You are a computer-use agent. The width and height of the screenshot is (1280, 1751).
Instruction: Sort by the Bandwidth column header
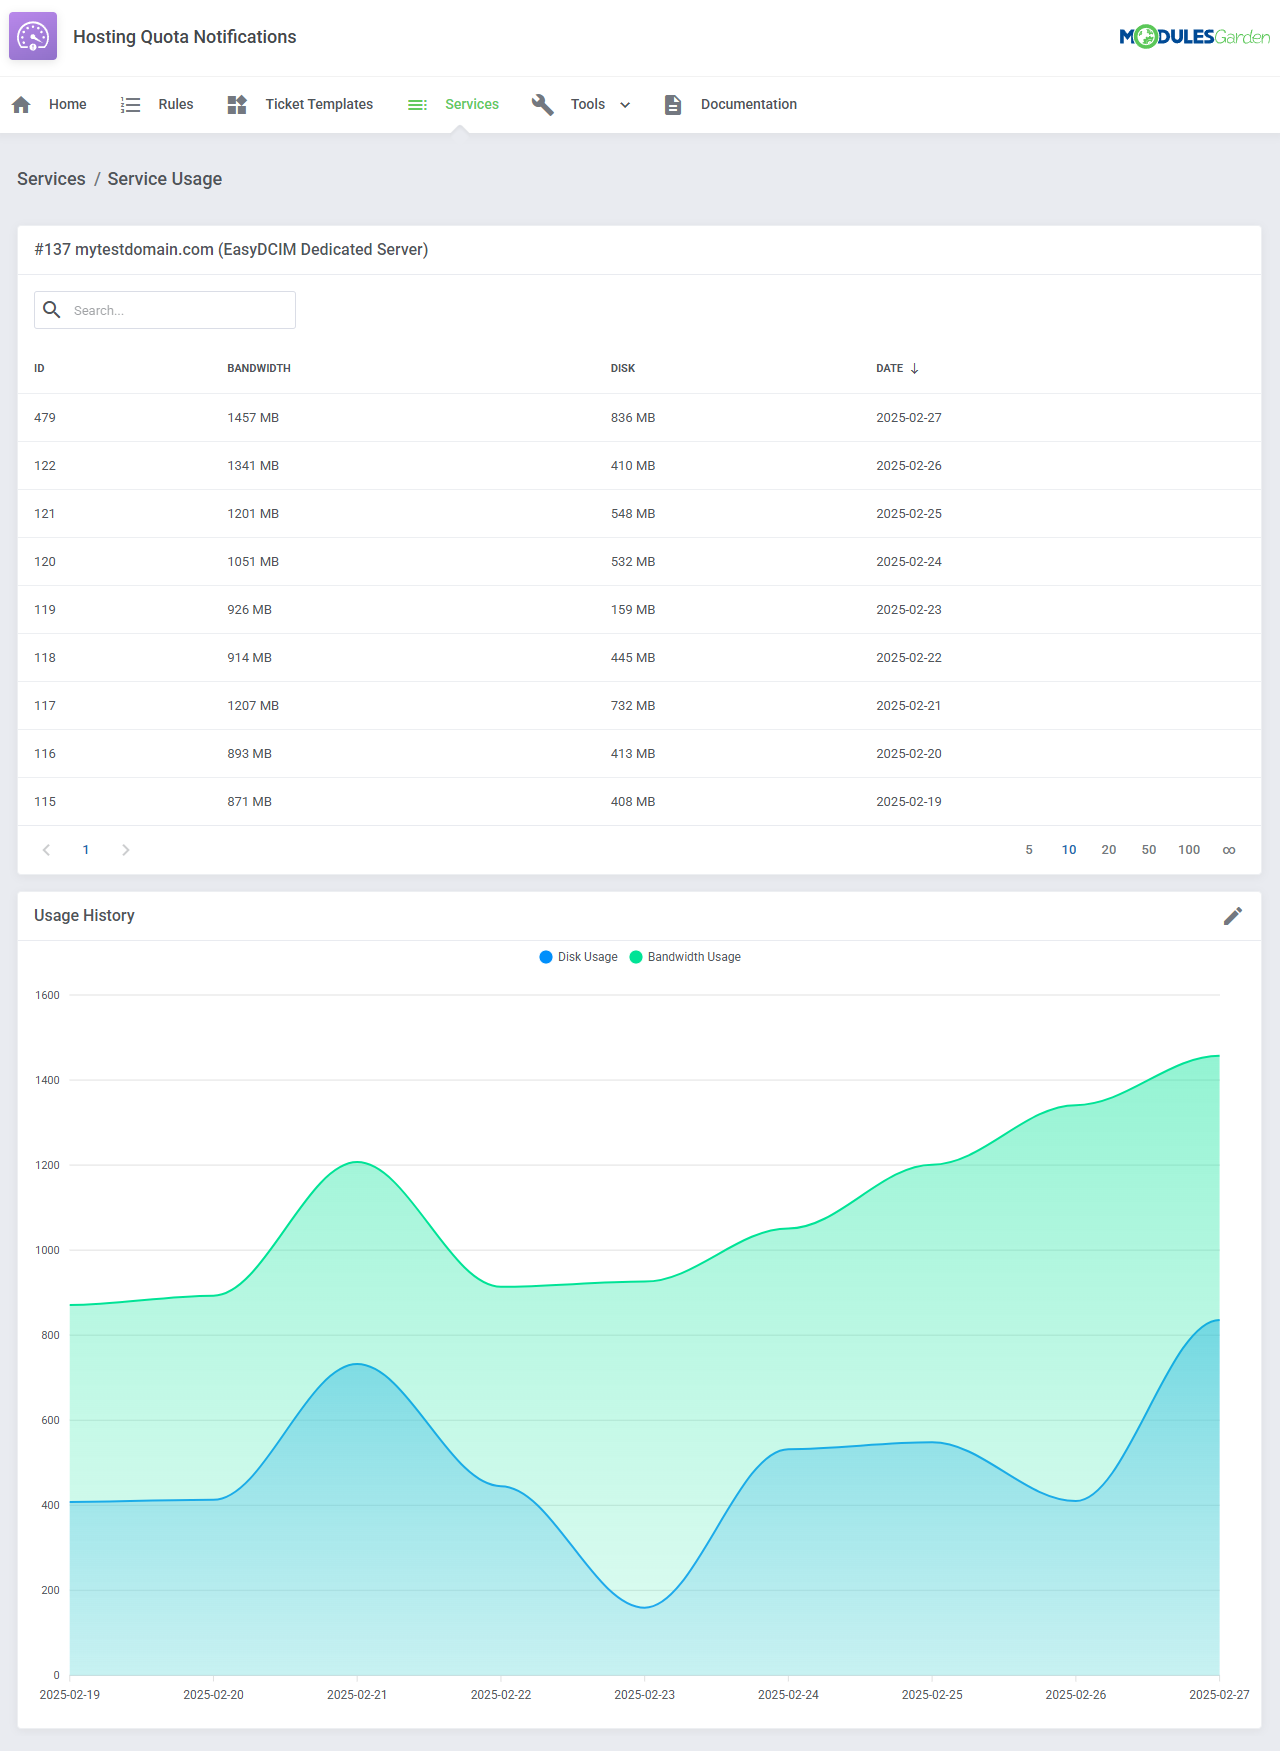point(259,369)
